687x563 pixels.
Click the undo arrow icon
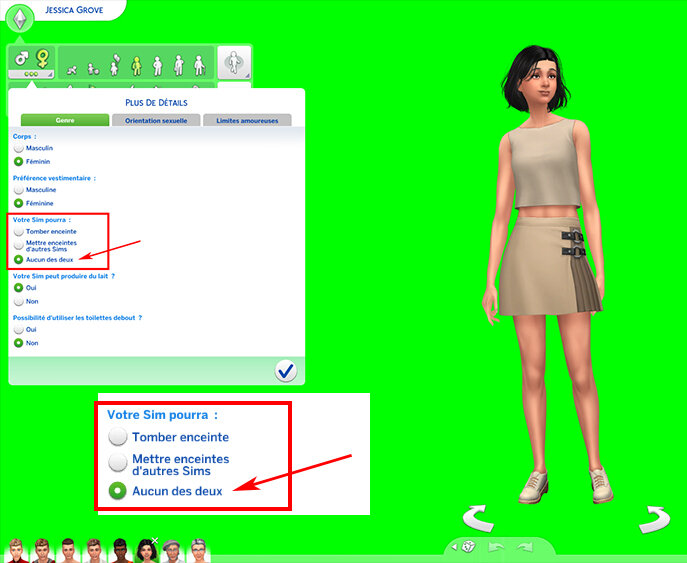[496, 546]
